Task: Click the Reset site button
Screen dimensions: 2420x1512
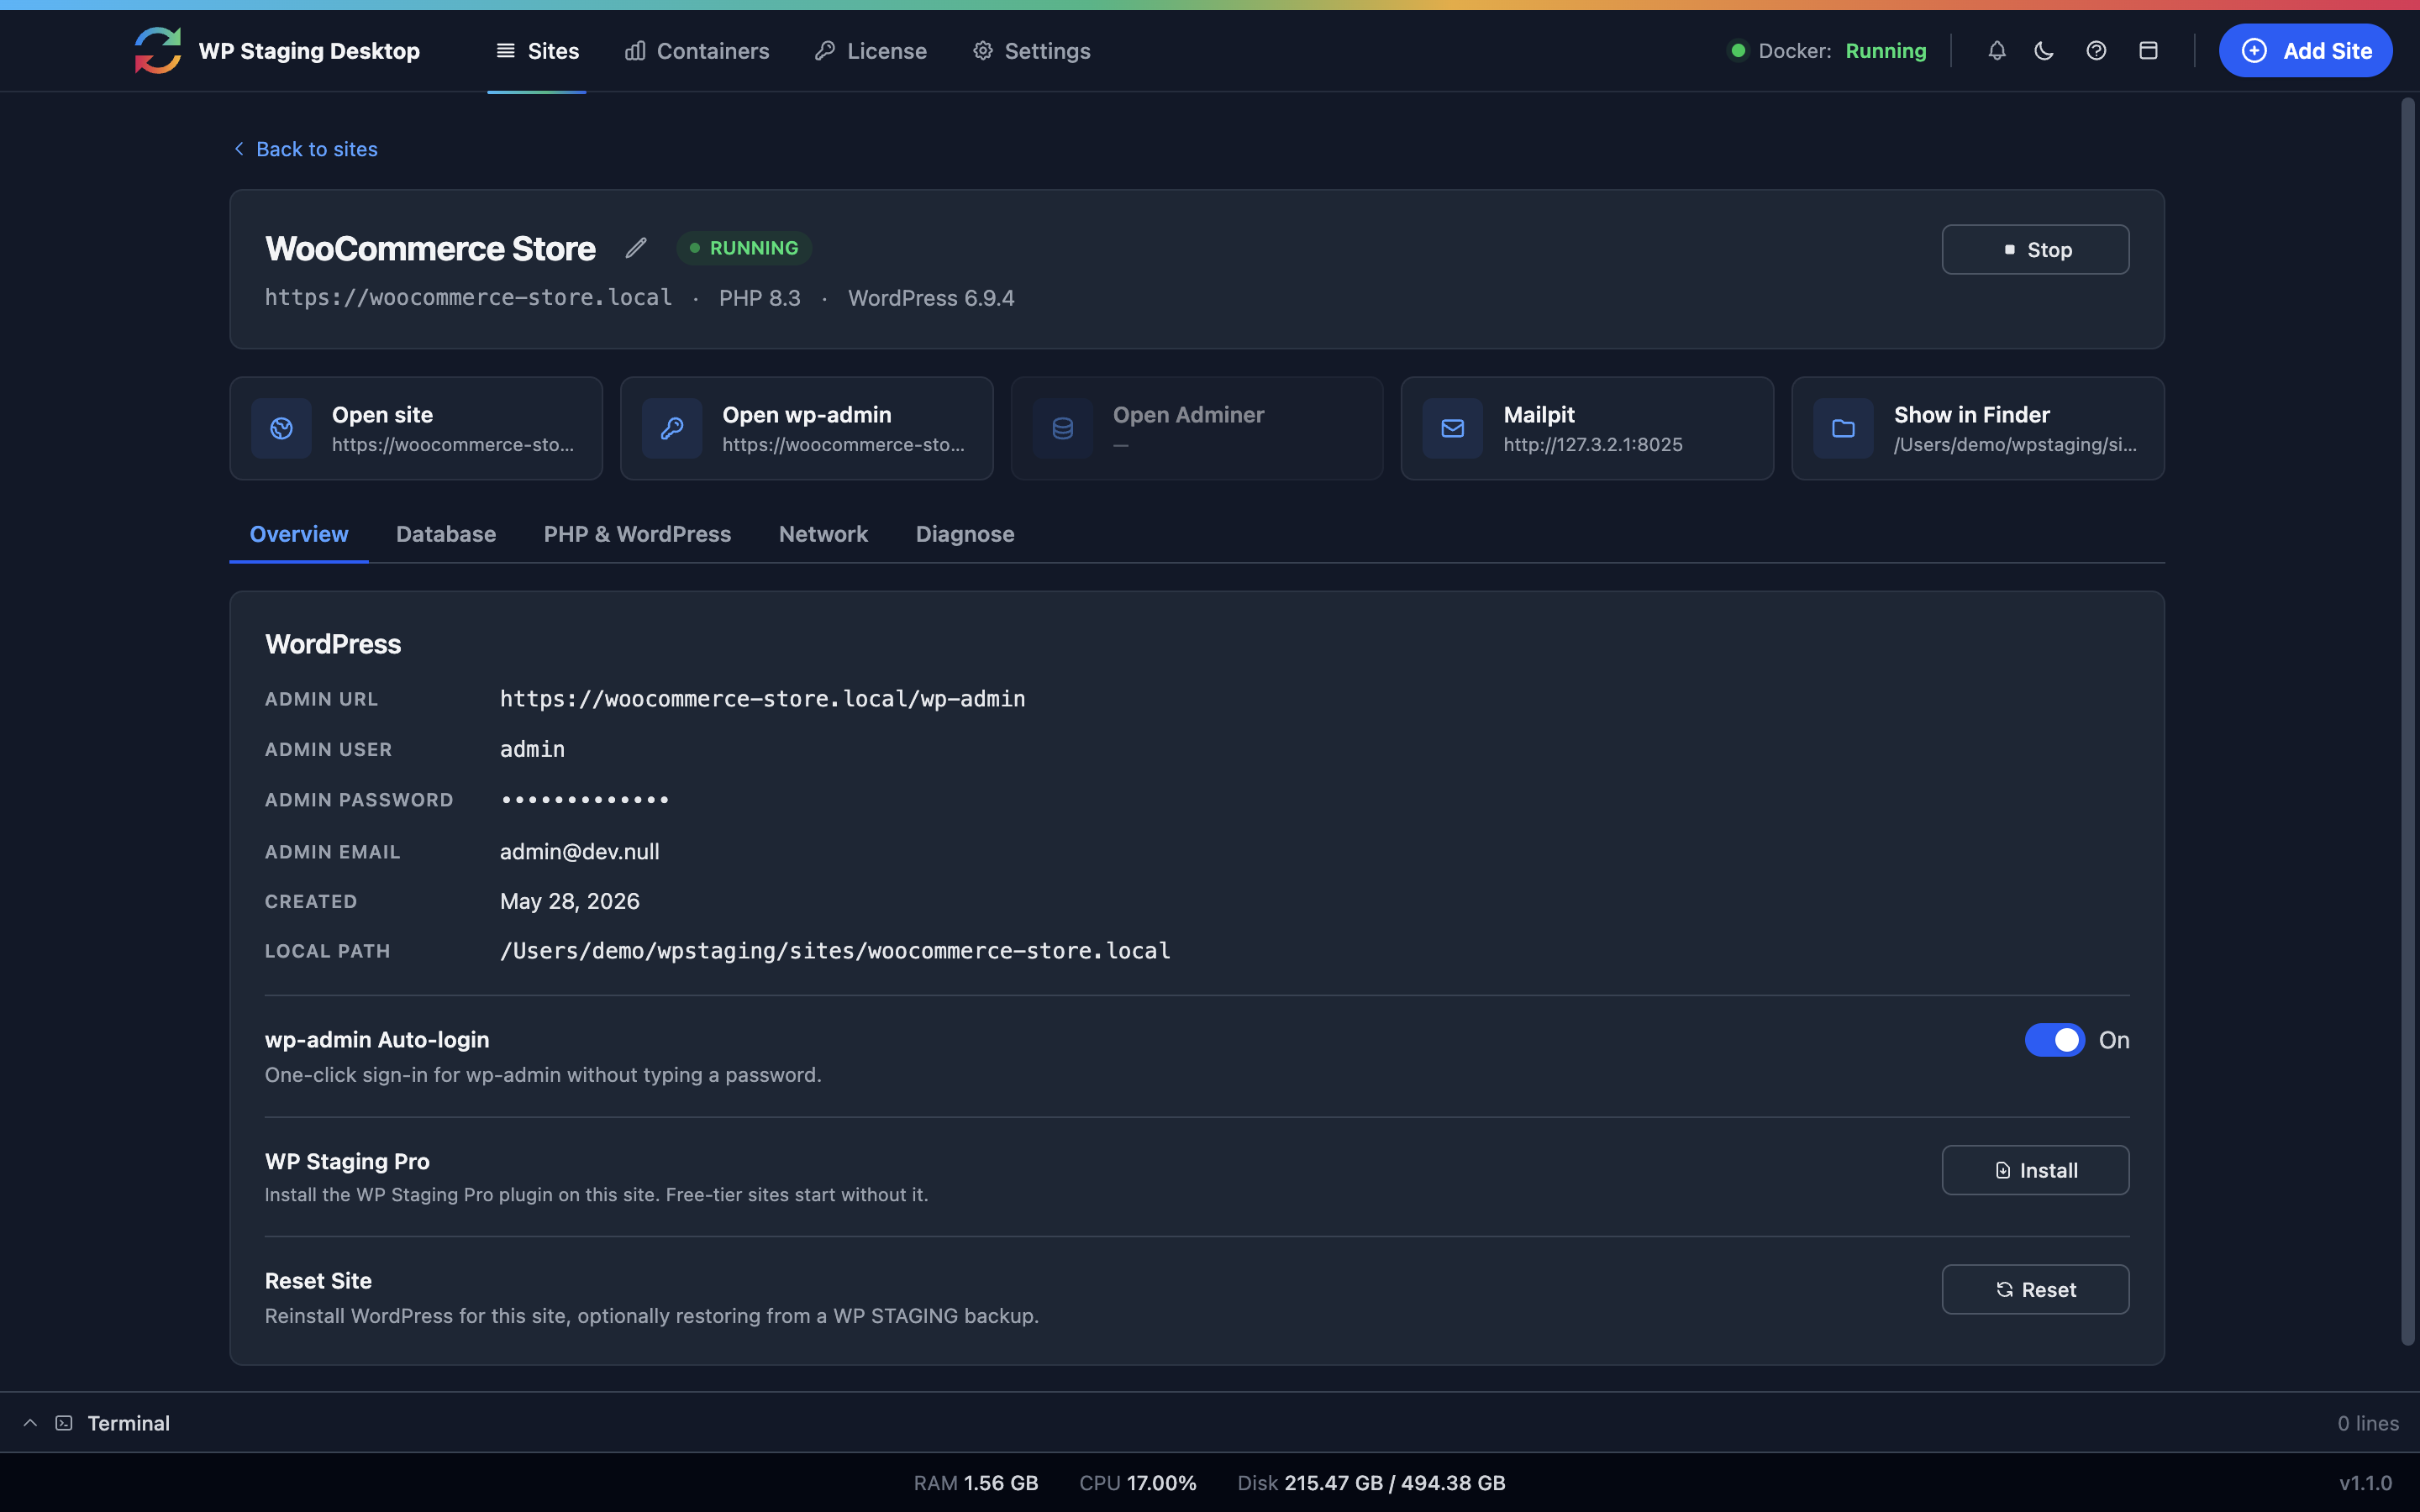Action: click(x=2035, y=1290)
